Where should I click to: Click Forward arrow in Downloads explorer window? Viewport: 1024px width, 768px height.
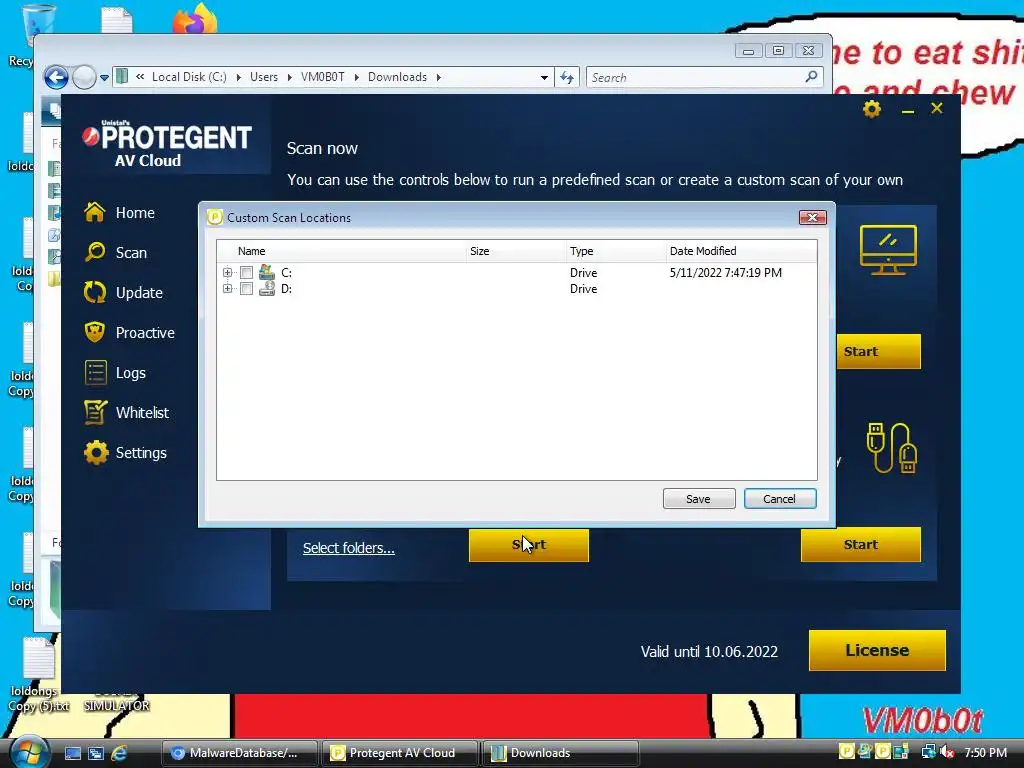[x=84, y=77]
